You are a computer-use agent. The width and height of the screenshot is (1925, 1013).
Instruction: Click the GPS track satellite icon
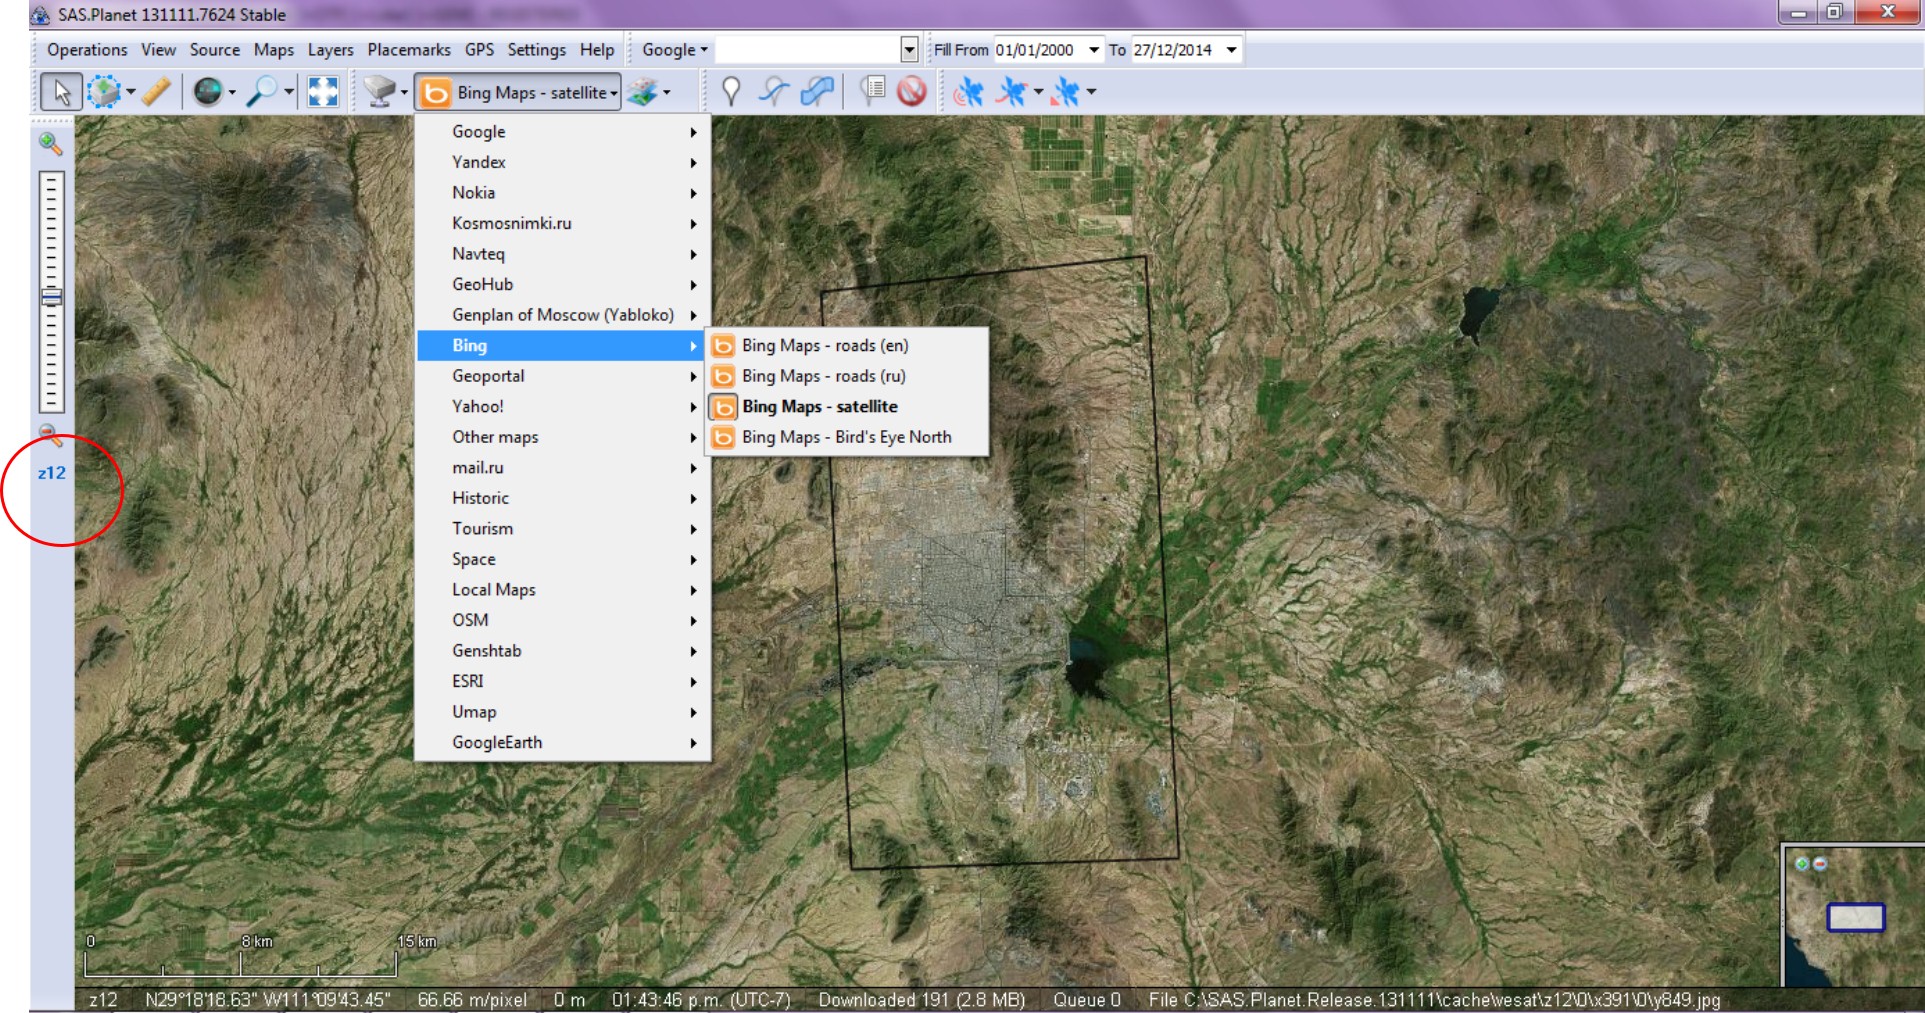1012,93
